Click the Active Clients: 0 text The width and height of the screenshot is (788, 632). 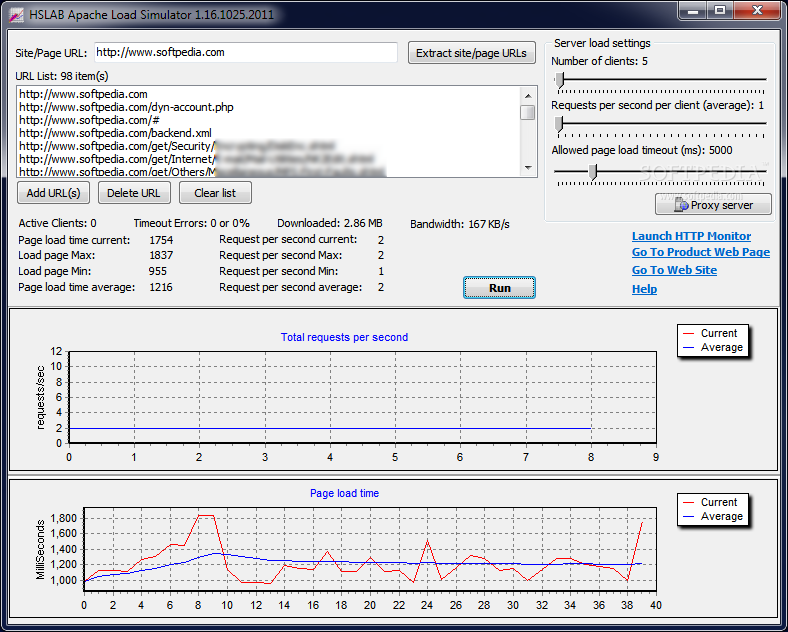[57, 223]
